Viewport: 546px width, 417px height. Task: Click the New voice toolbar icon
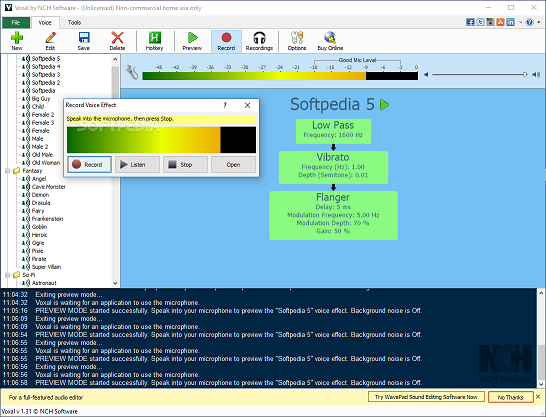(17, 41)
